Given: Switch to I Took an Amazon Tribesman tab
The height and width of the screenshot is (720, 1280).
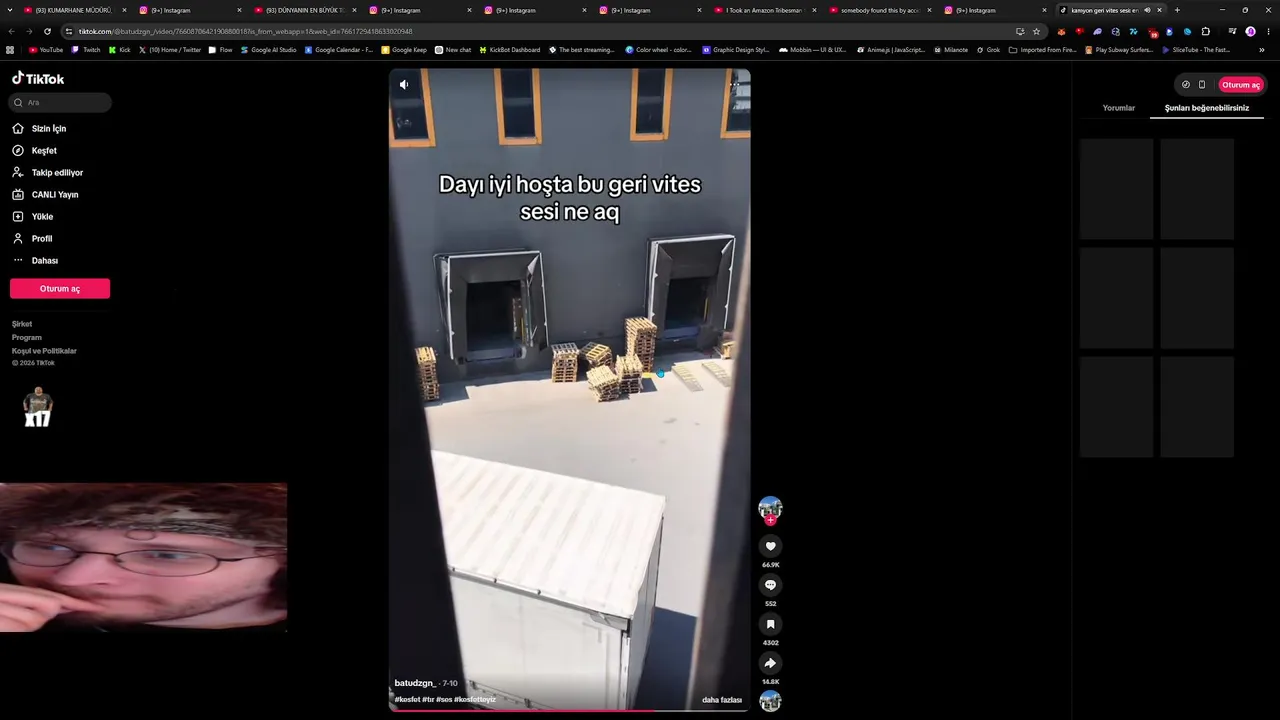Looking at the screenshot, I should click(764, 10).
